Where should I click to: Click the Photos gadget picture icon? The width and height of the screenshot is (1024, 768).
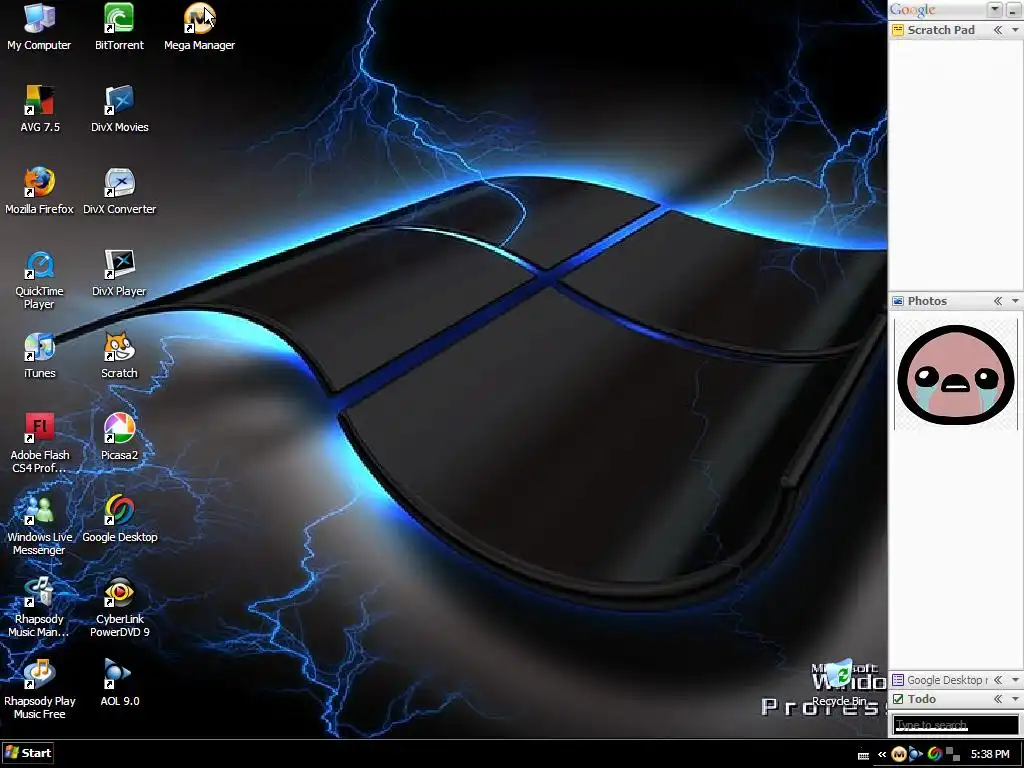click(x=898, y=301)
